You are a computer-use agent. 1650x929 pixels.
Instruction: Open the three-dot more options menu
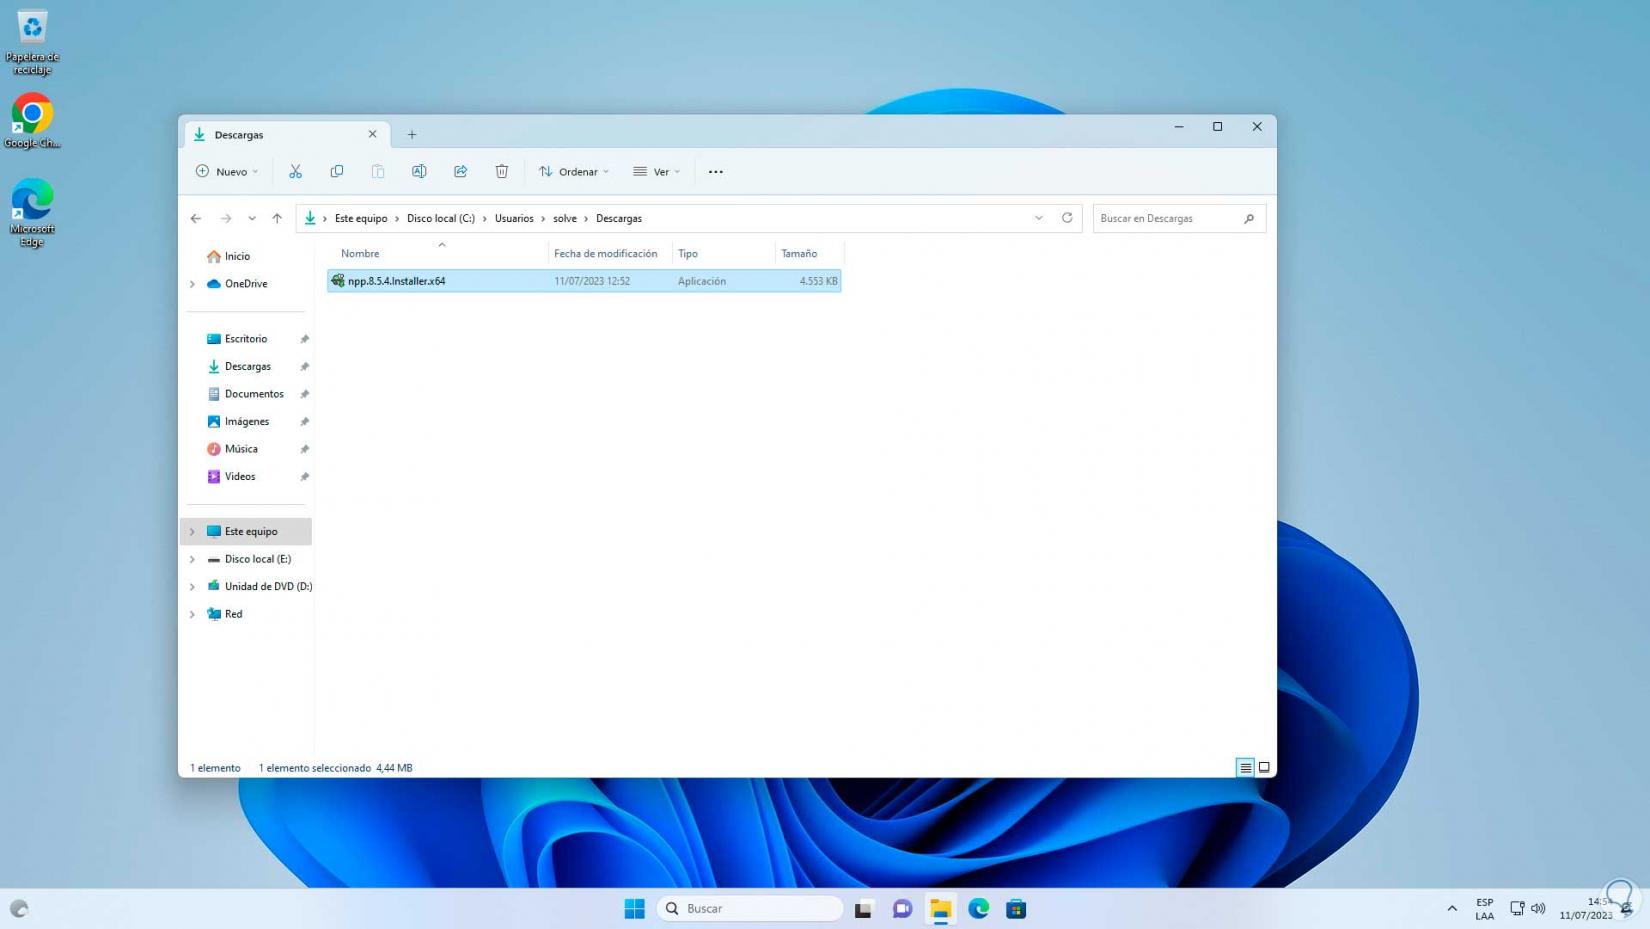tap(716, 172)
